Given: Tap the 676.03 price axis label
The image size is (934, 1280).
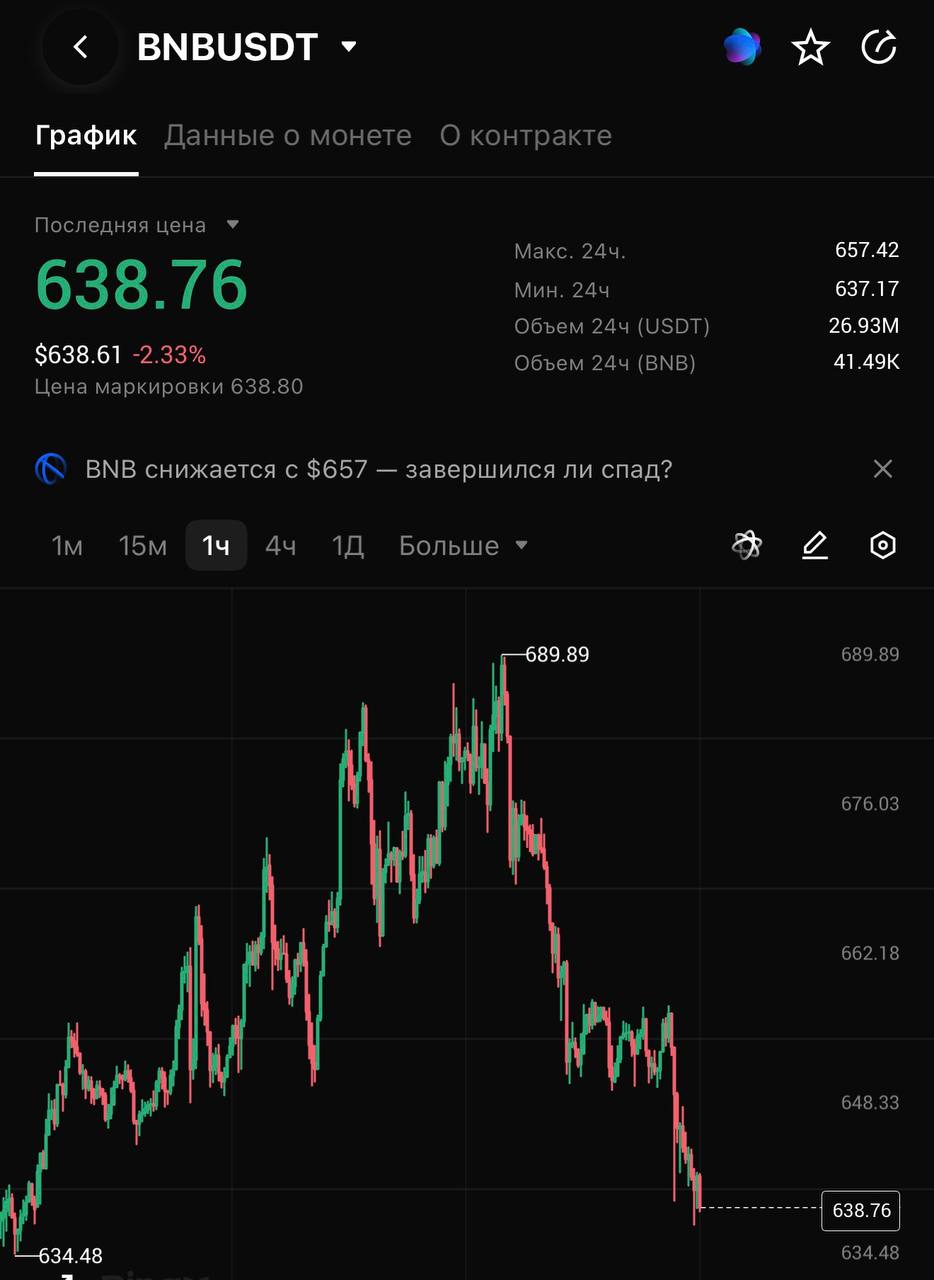Looking at the screenshot, I should (869, 804).
